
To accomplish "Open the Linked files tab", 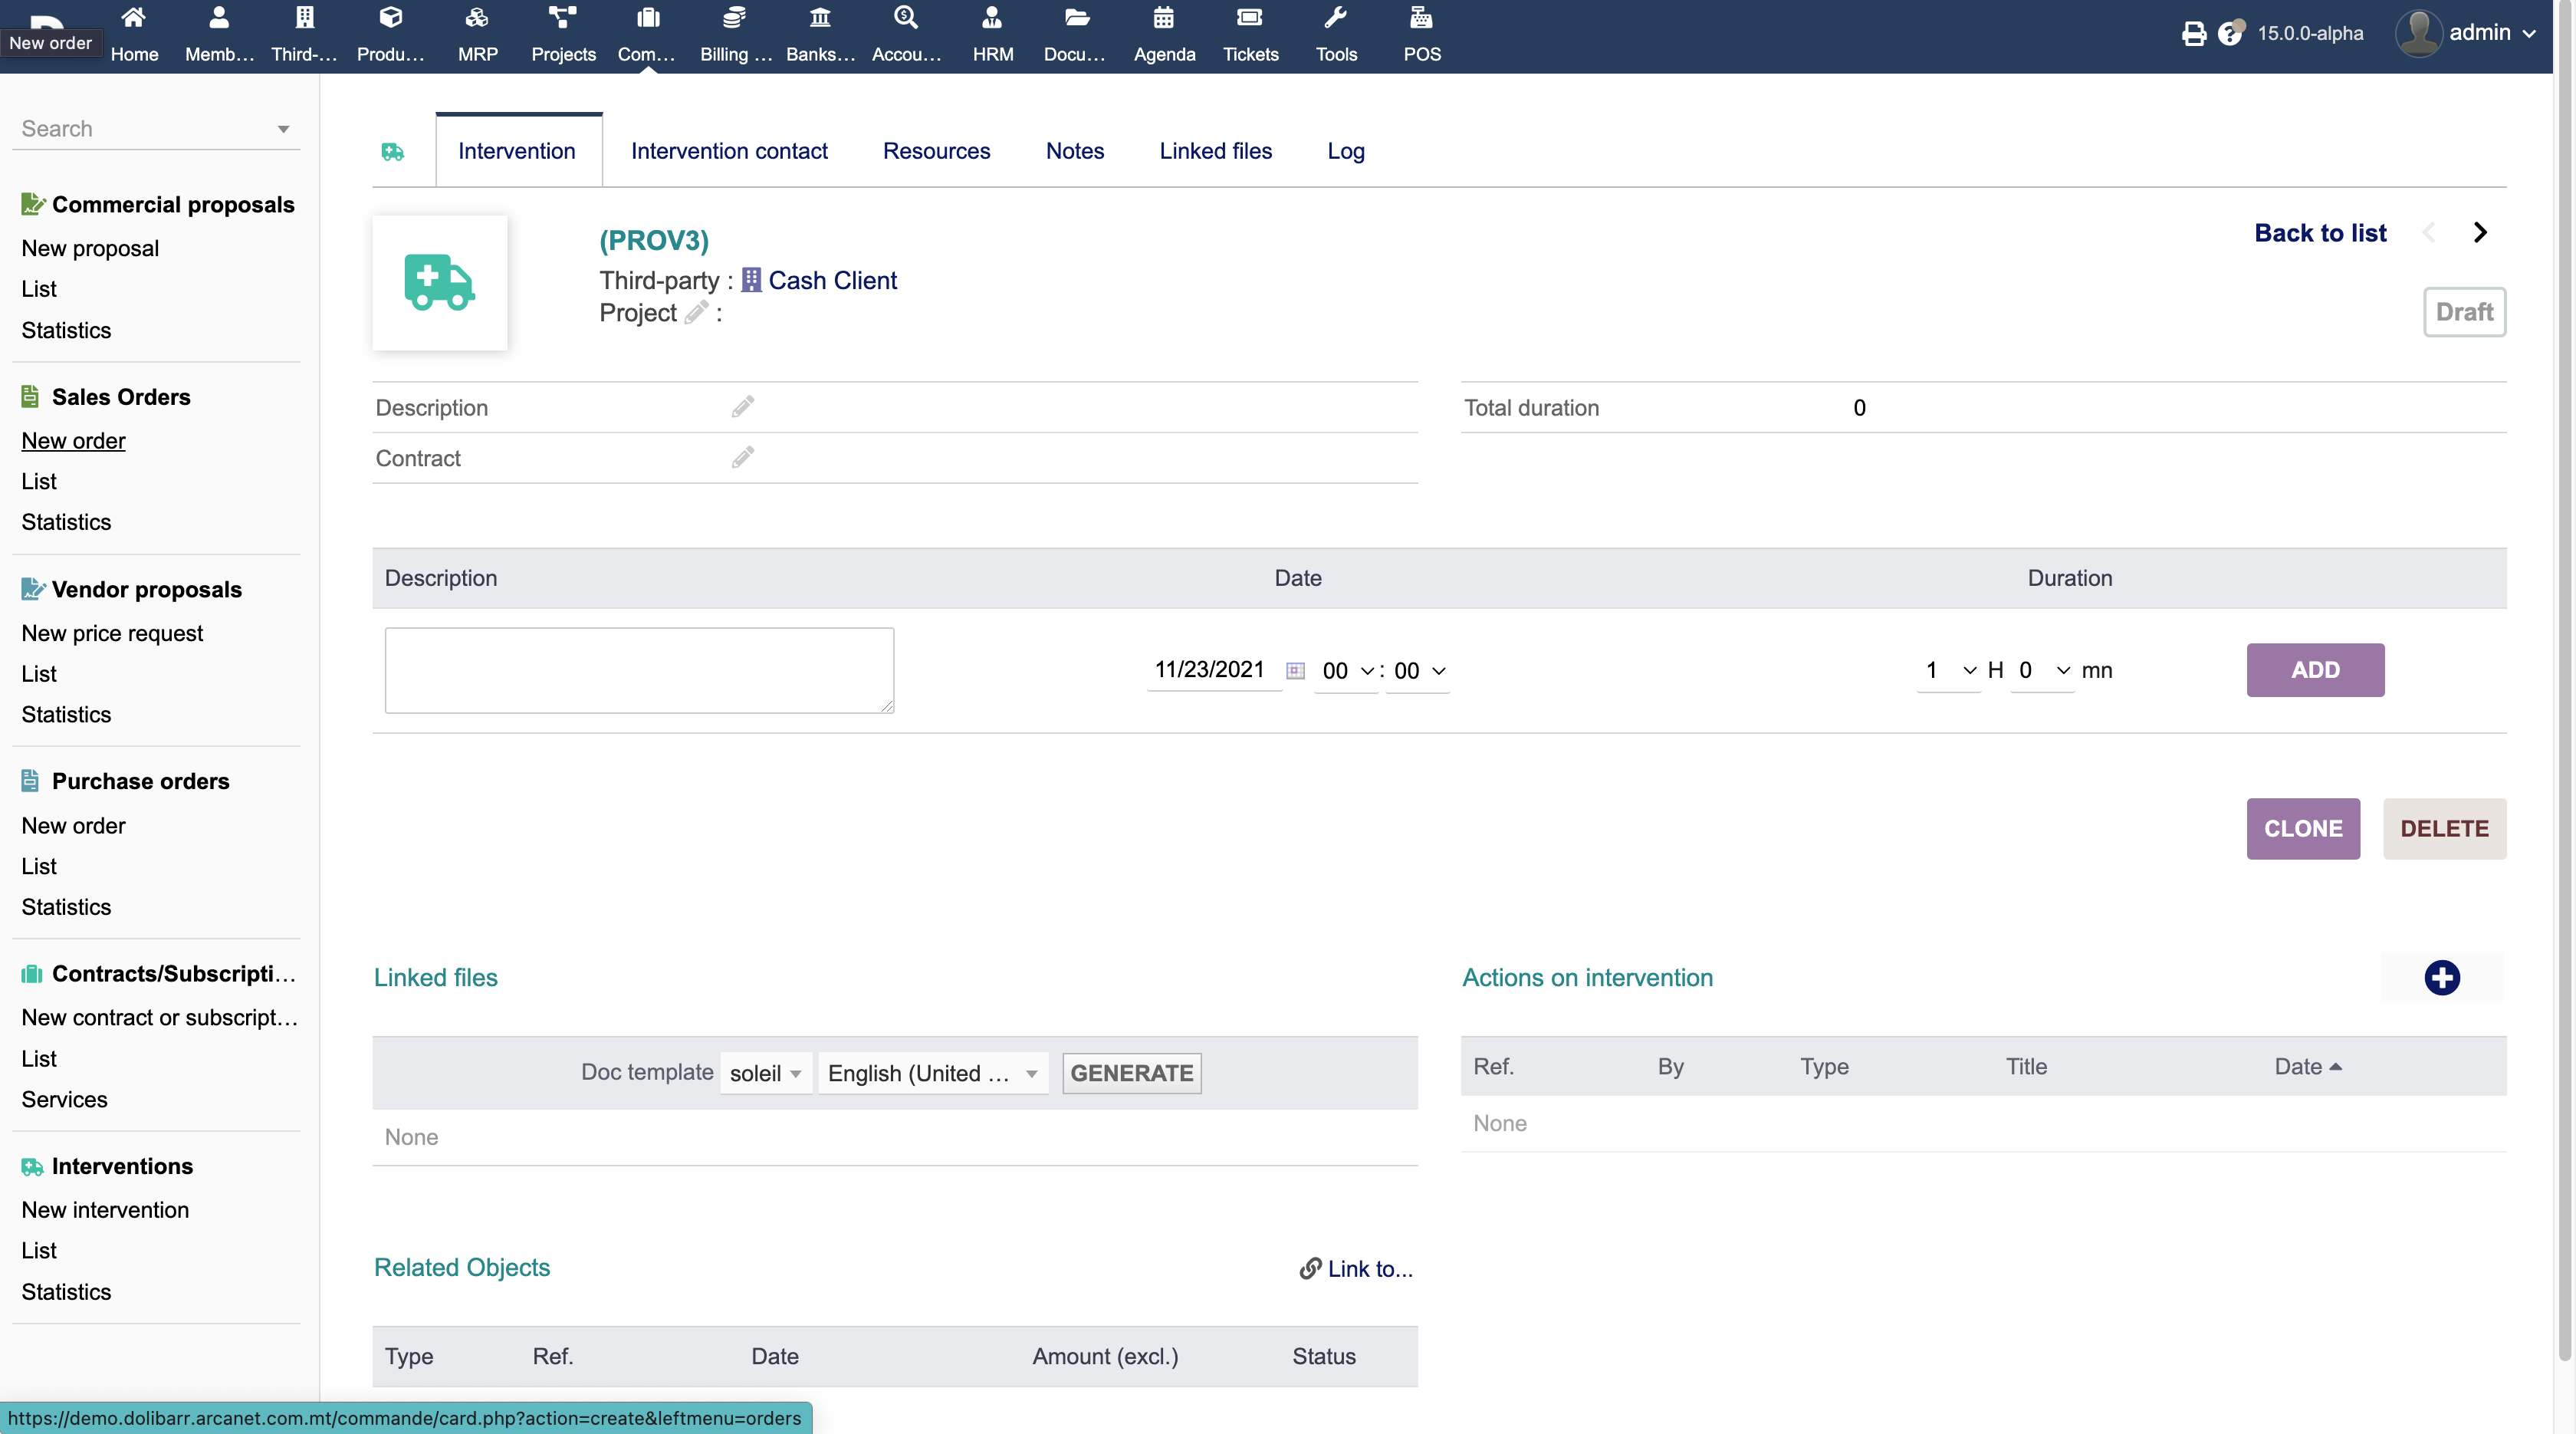I will pos(1215,151).
